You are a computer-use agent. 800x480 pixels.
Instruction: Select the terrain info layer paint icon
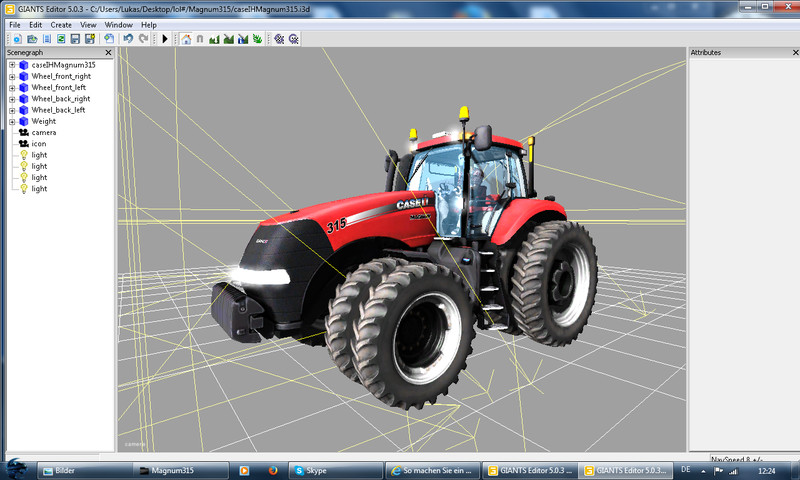(x=243, y=39)
